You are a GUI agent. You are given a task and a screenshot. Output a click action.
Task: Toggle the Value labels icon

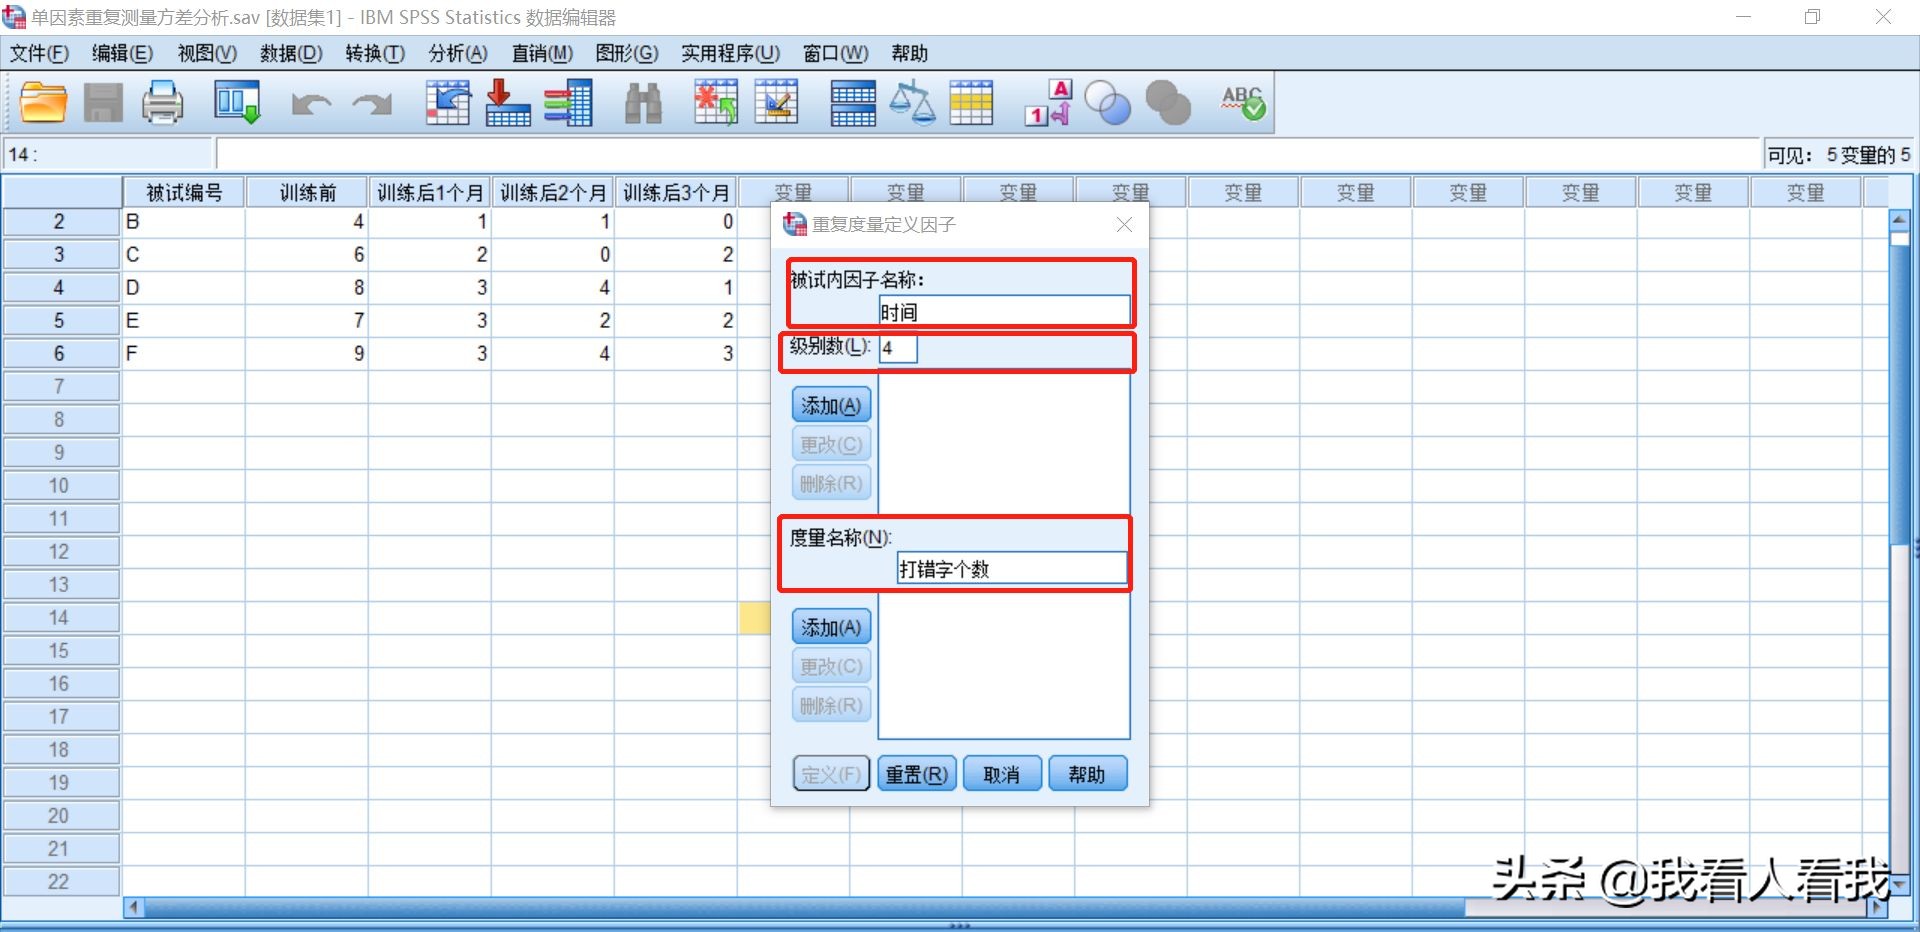tap(1048, 103)
